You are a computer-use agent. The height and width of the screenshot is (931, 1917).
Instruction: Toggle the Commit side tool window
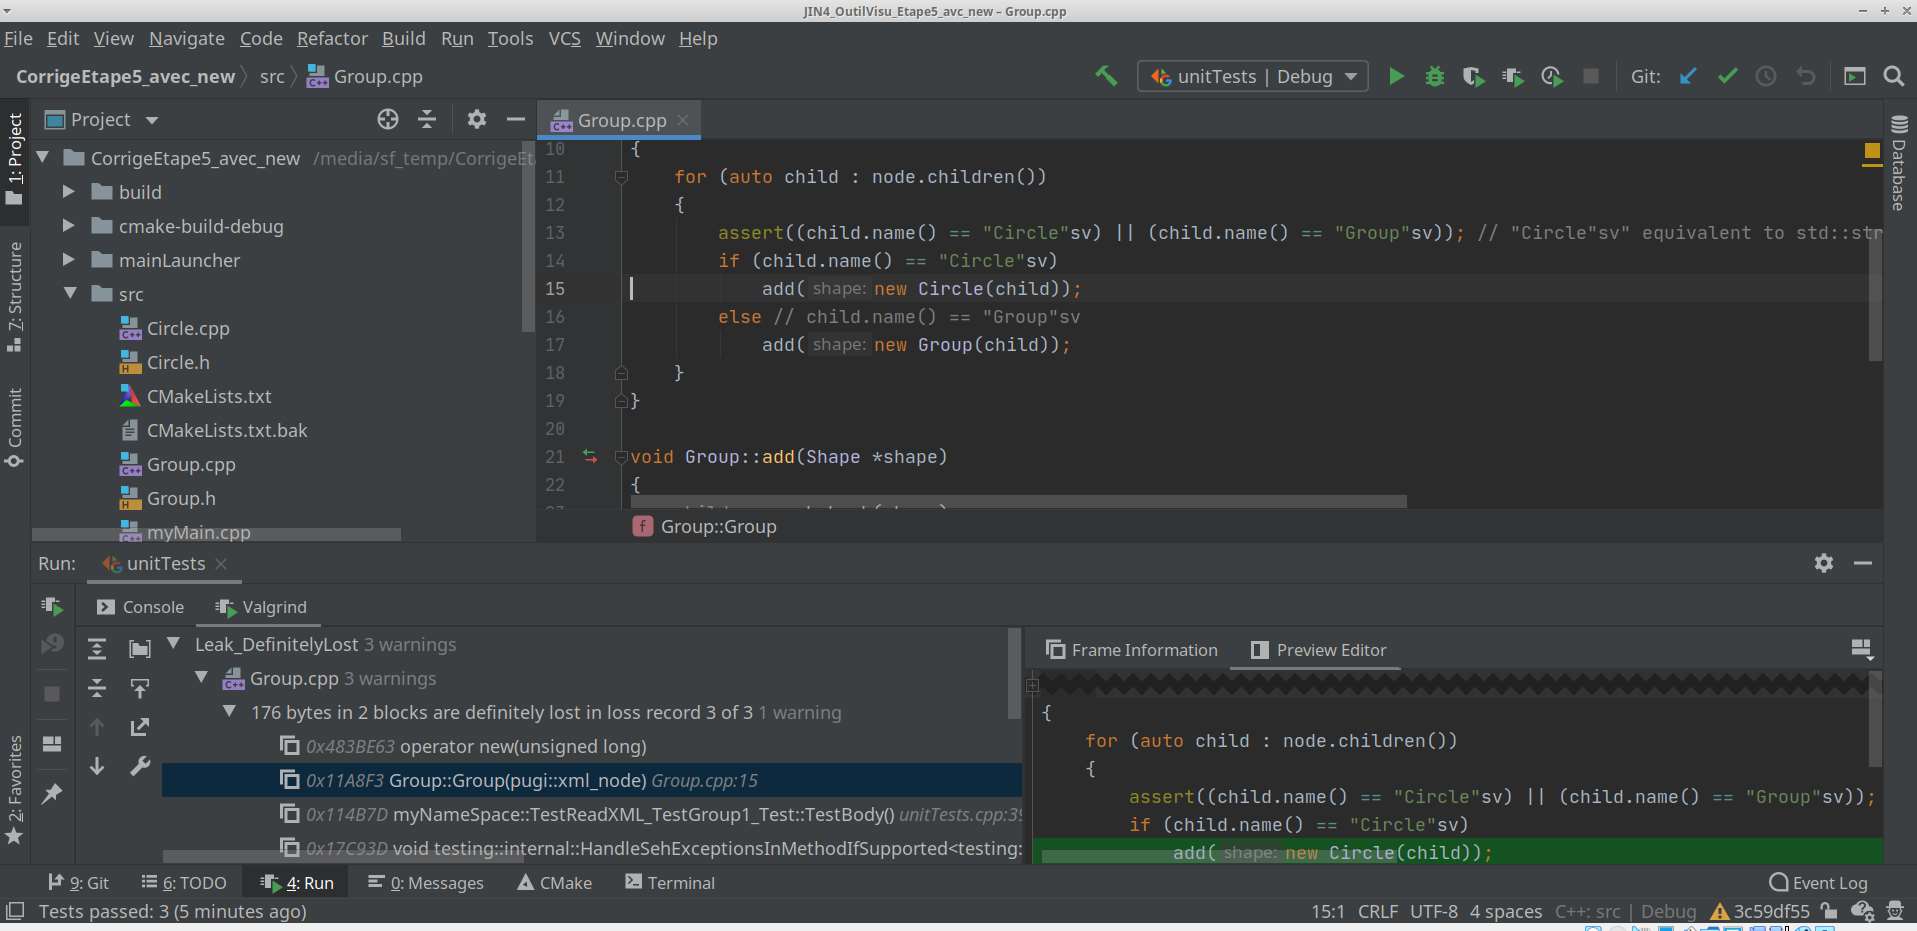14,427
